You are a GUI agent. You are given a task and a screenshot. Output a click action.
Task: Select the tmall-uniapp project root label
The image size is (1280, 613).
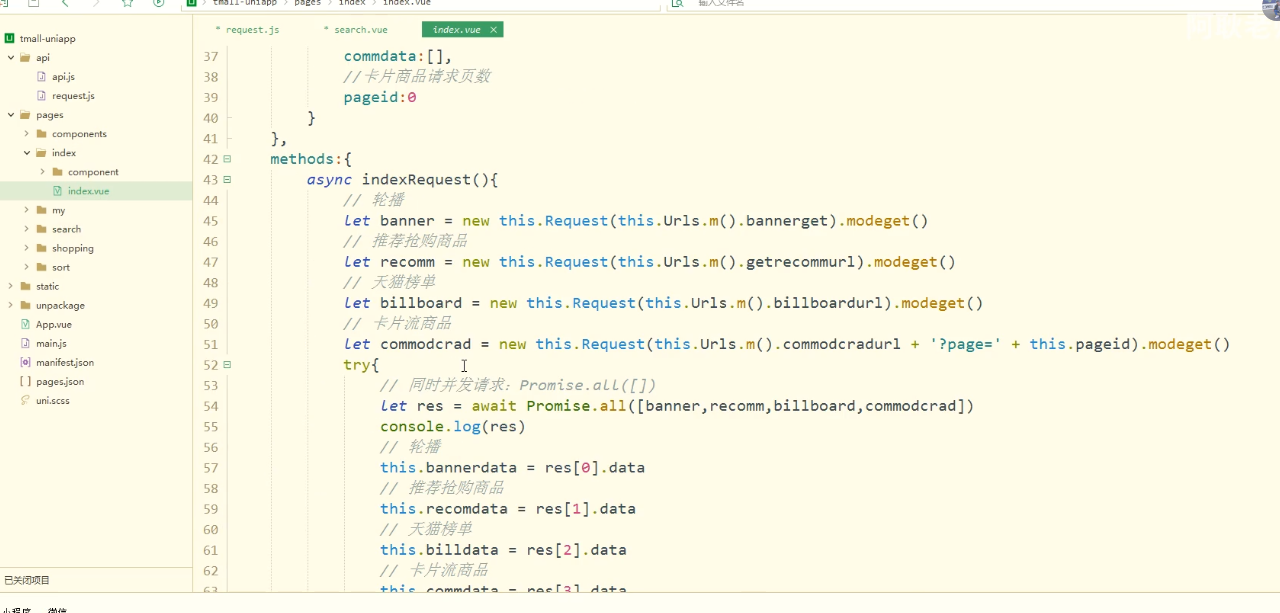47,39
